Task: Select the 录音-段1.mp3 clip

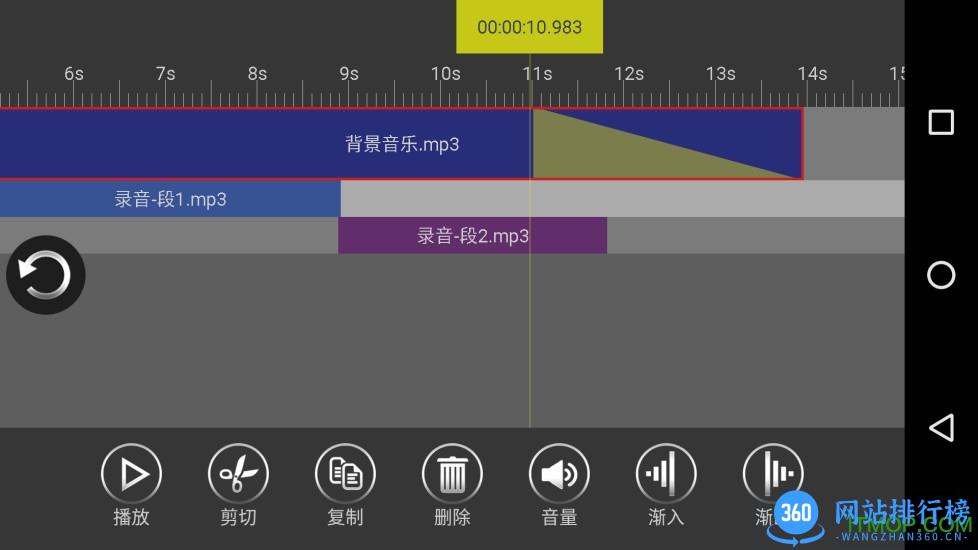Action: tap(170, 199)
